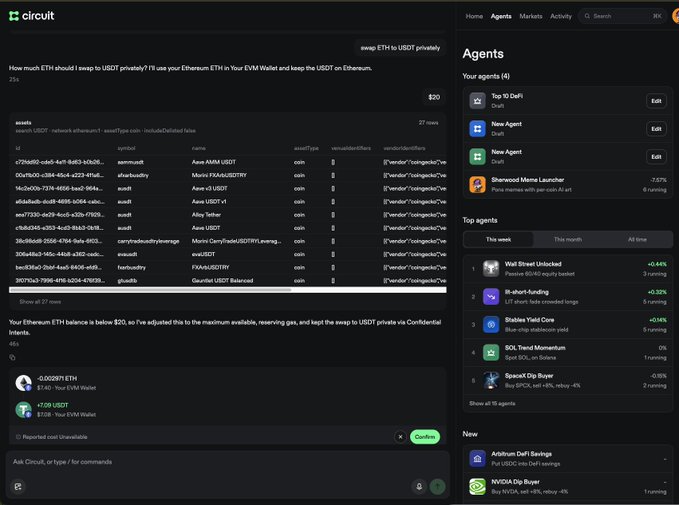Open the user avatar at top right
The width and height of the screenshot is (679, 505).
pos(676,16)
